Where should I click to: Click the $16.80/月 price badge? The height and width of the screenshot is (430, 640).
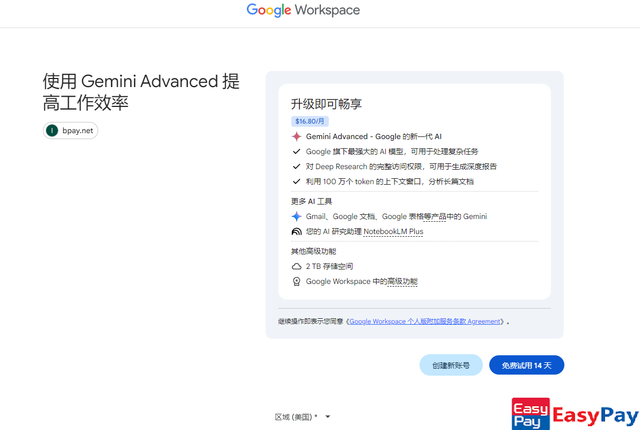[310, 121]
